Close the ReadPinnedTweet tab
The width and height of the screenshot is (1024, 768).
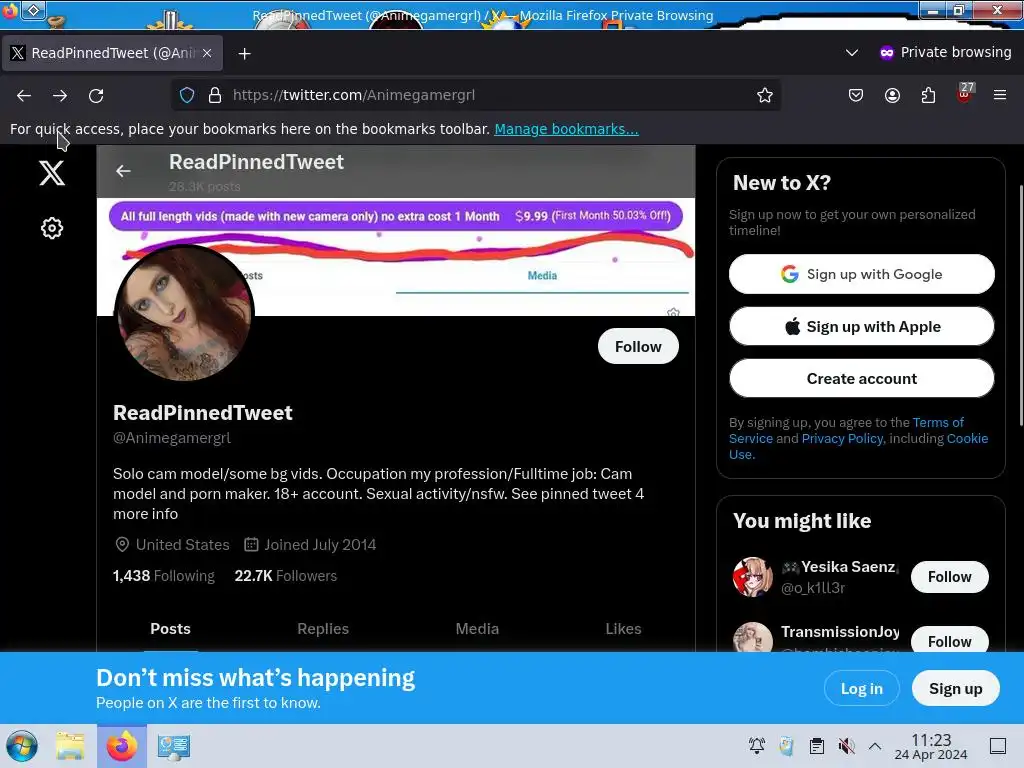pyautogui.click(x=207, y=53)
